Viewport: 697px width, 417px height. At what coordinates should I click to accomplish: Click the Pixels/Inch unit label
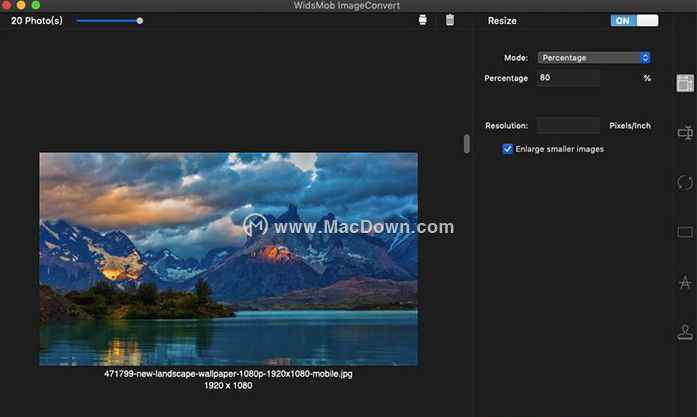click(630, 125)
